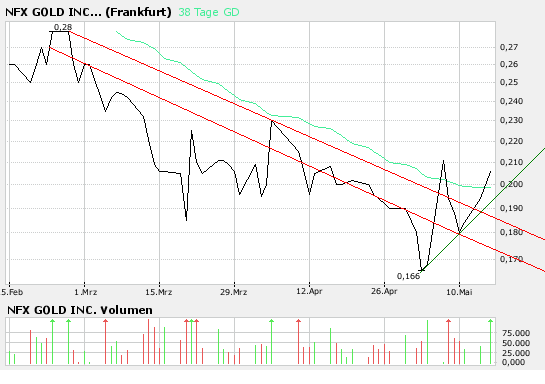The height and width of the screenshot is (384, 545).
Task: Click the '5.Feb' date axis label
Action: coord(12,292)
